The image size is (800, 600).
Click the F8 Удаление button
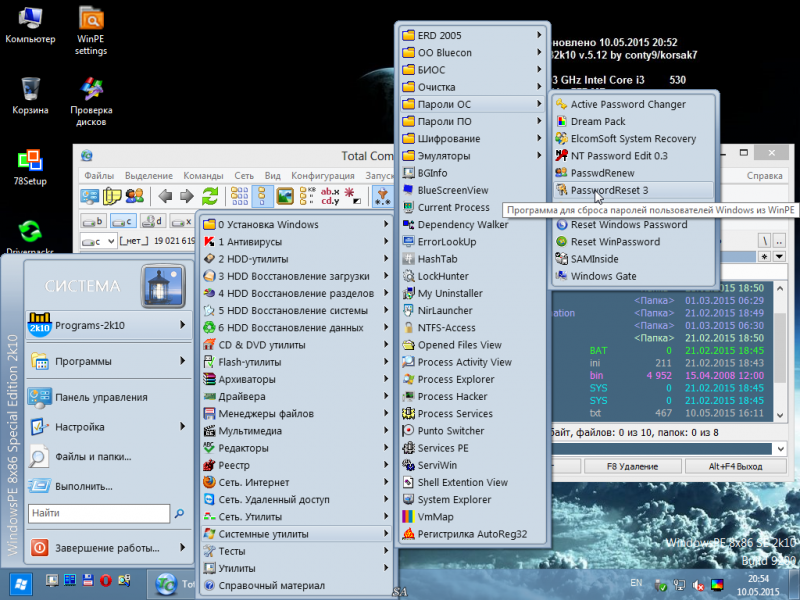(x=632, y=466)
